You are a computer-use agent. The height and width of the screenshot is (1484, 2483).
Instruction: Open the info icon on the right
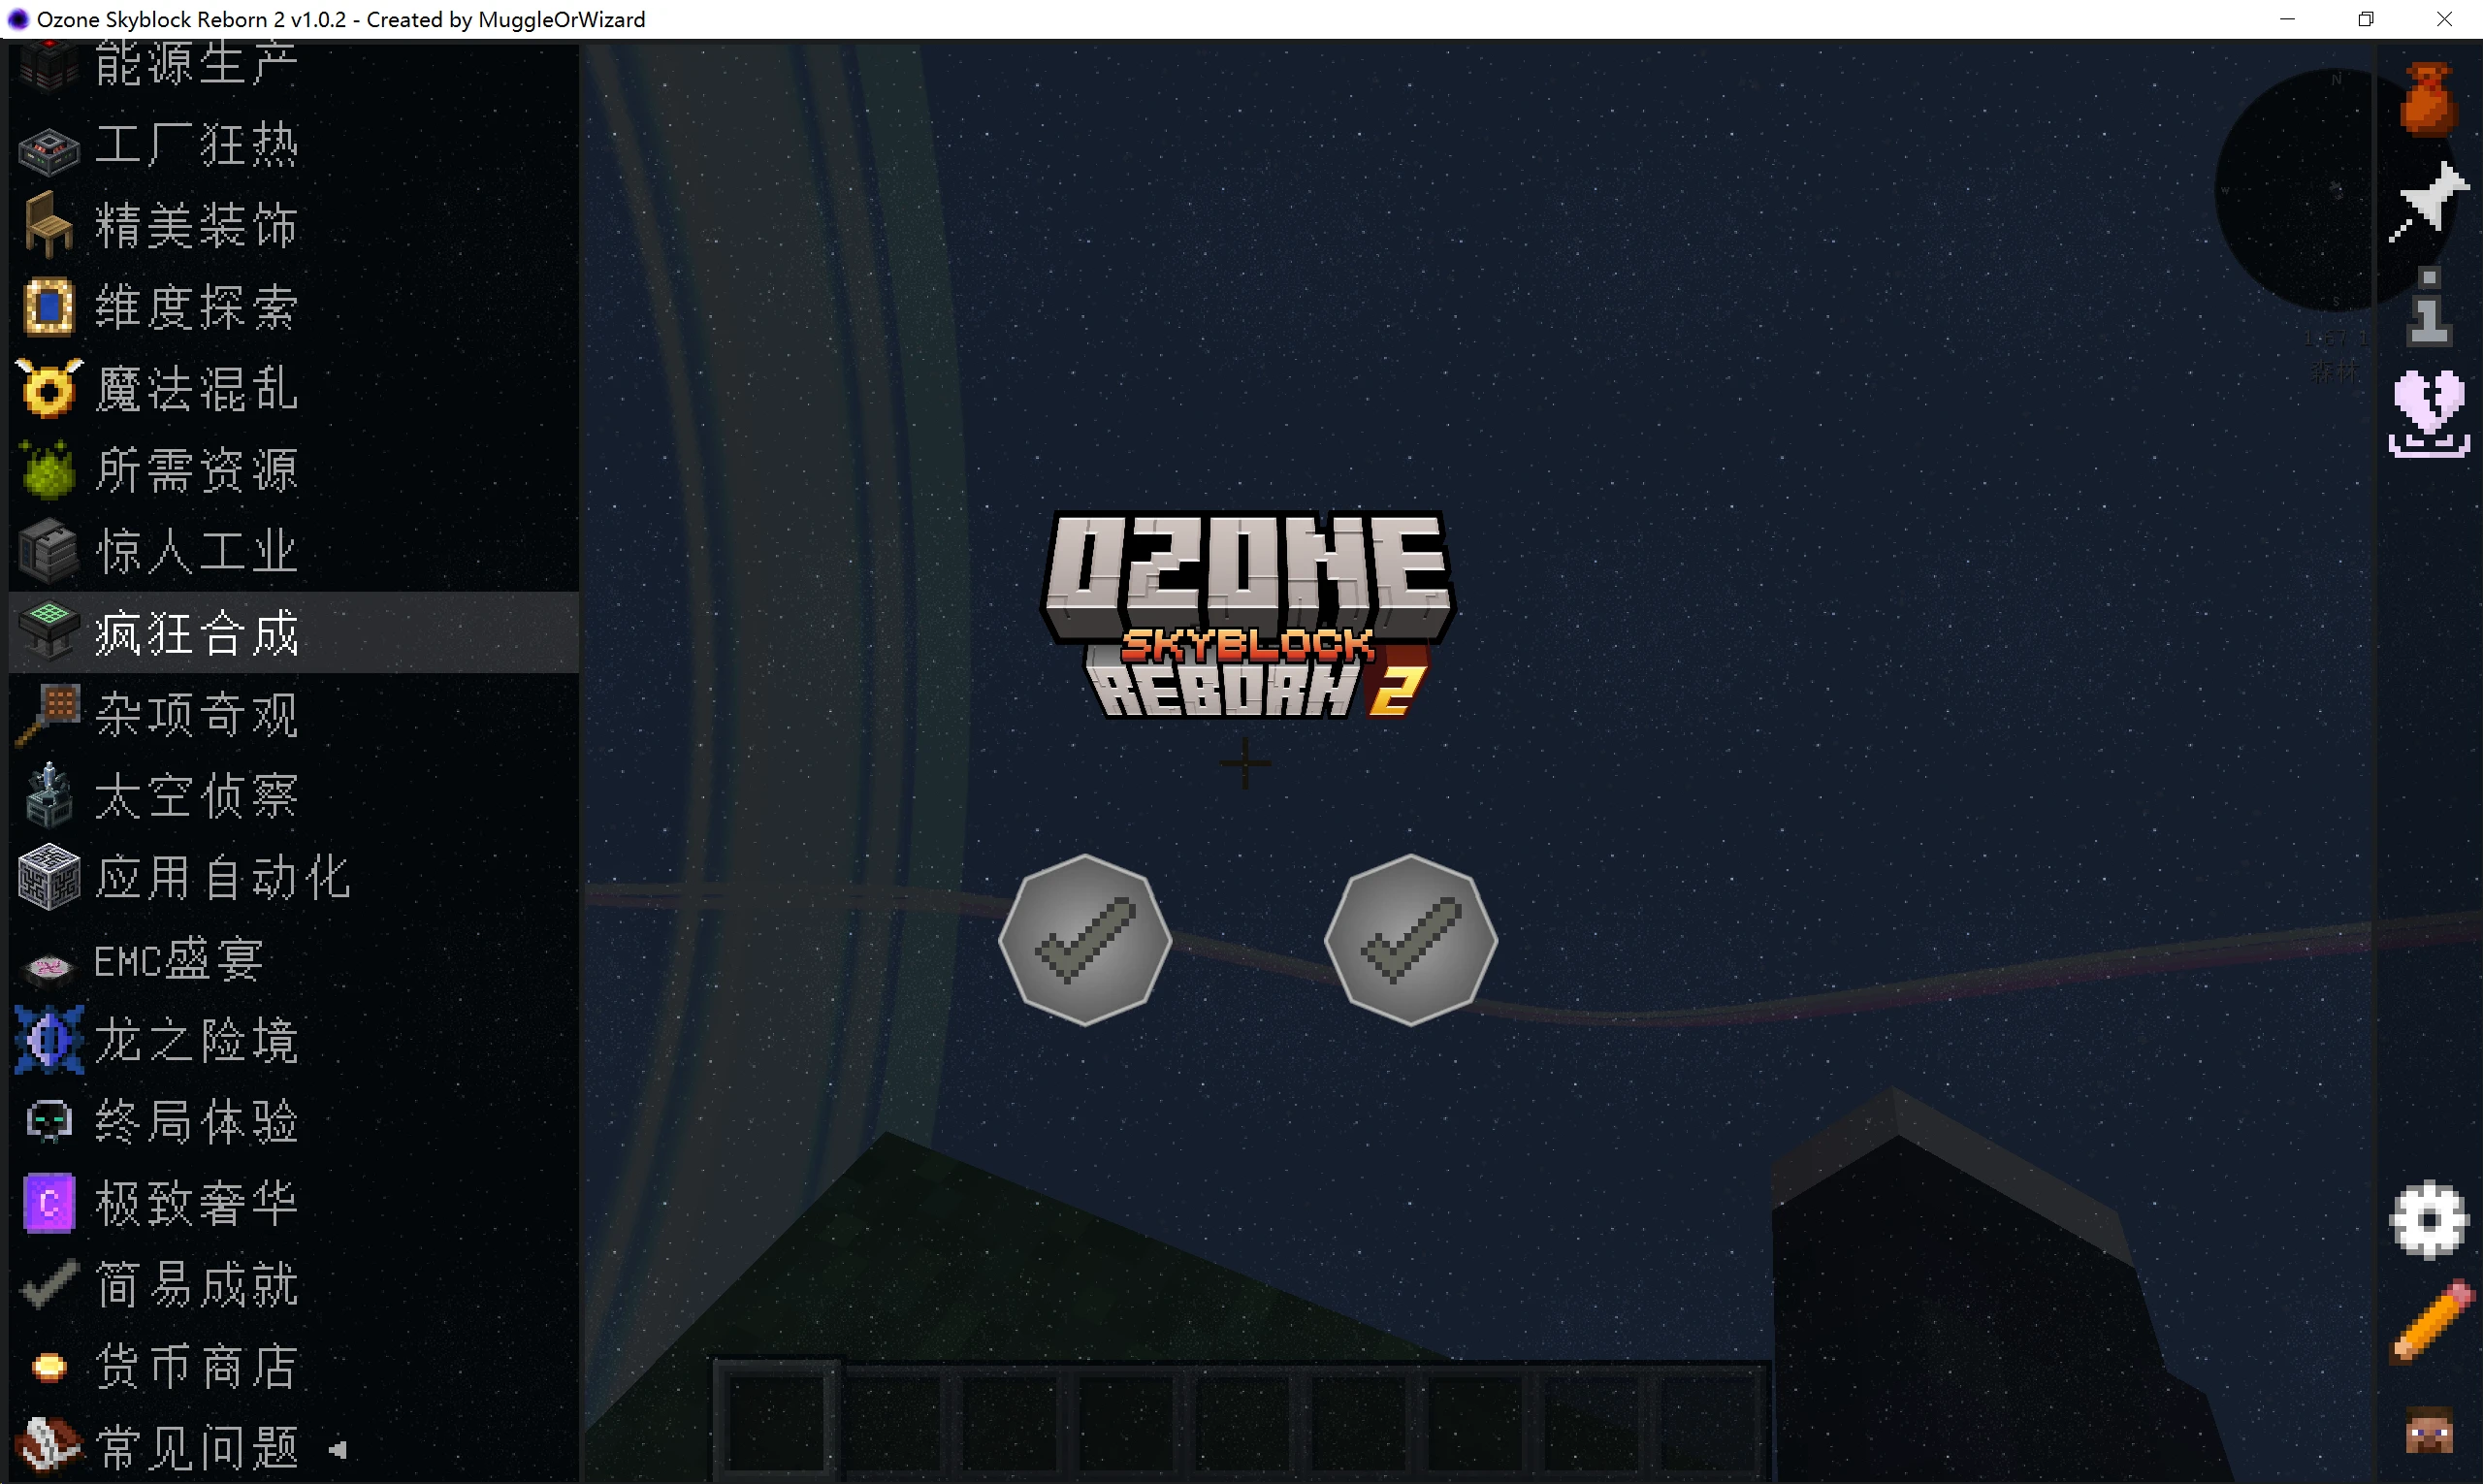pyautogui.click(x=2429, y=306)
